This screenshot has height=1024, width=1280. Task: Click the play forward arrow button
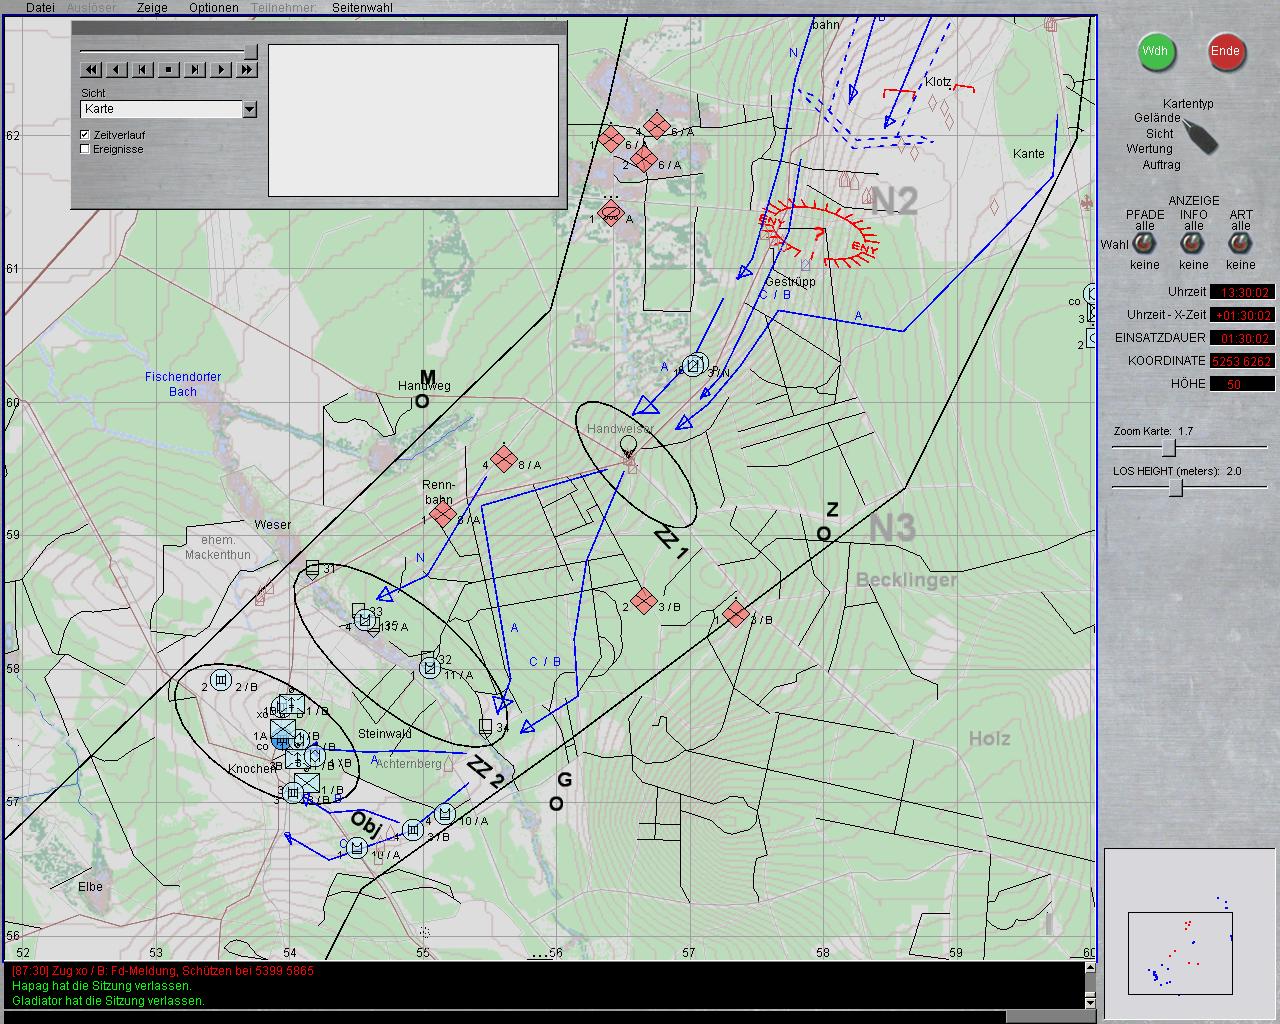221,70
